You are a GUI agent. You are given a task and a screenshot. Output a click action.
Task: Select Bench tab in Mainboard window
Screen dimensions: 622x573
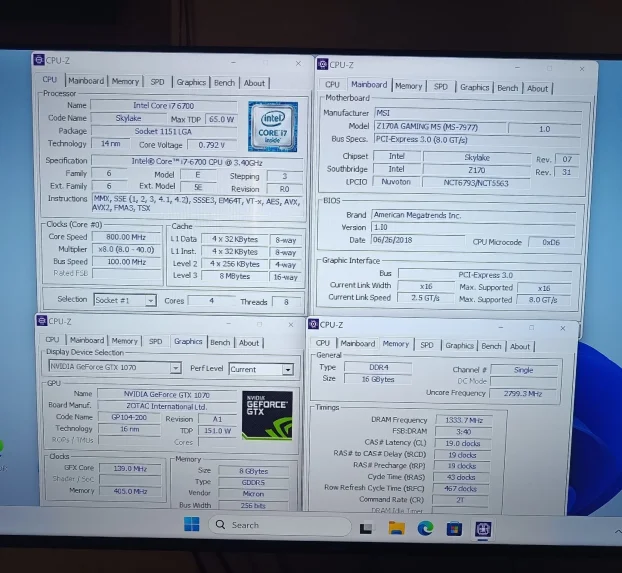point(508,88)
